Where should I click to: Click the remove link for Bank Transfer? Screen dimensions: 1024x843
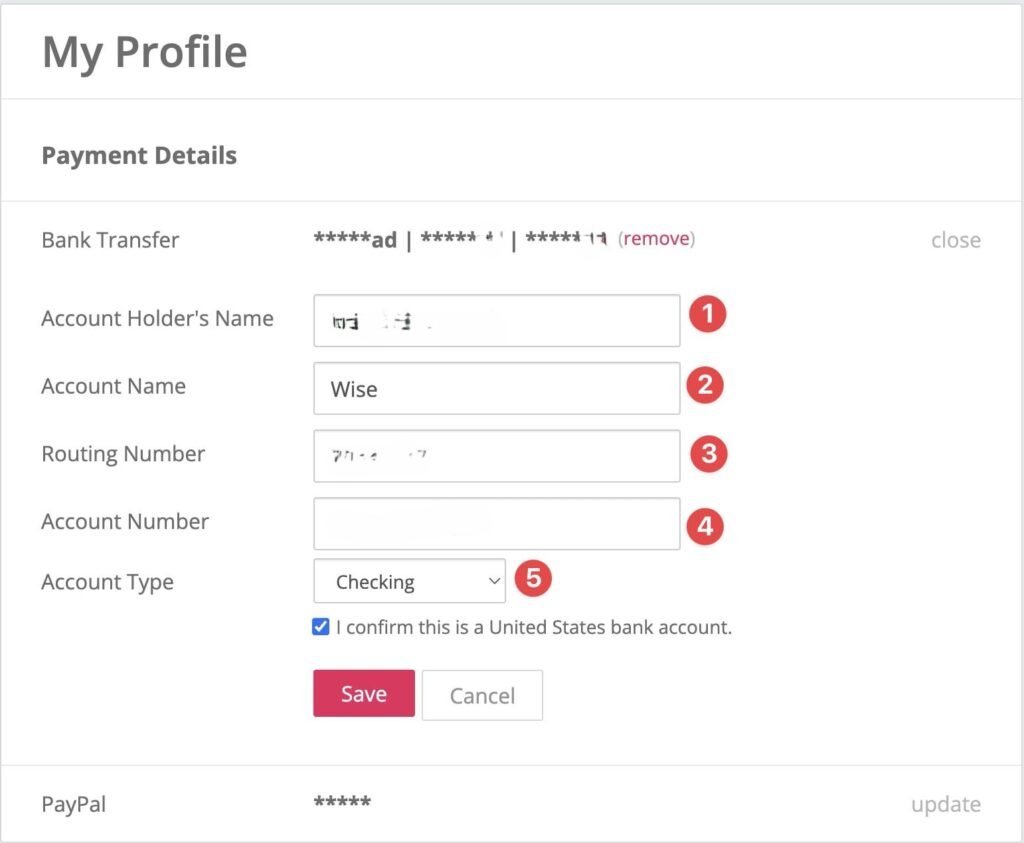click(x=656, y=239)
